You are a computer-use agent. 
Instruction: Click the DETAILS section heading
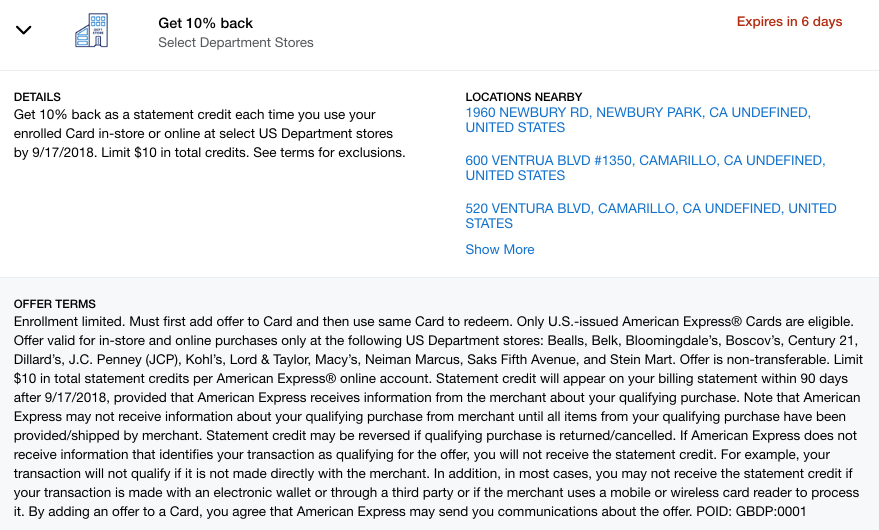(x=37, y=97)
